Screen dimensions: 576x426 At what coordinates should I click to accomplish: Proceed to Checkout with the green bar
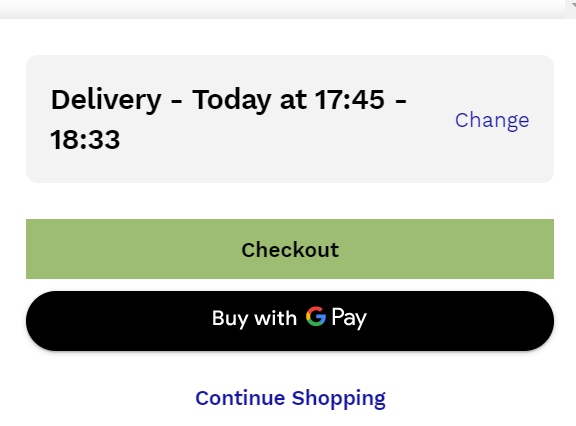pos(290,249)
